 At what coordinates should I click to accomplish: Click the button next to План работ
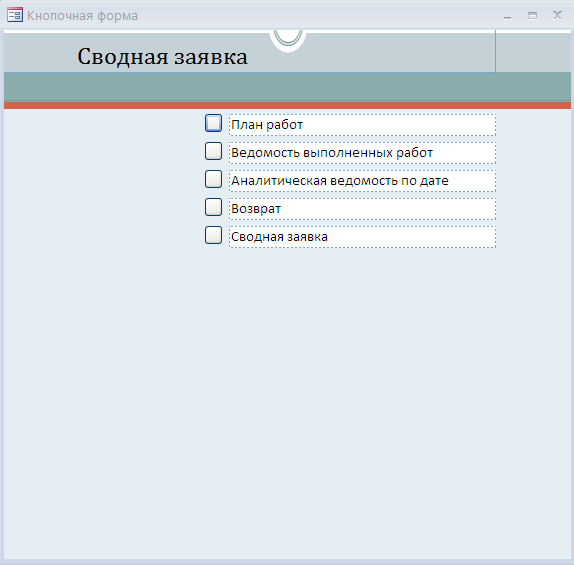(x=213, y=123)
